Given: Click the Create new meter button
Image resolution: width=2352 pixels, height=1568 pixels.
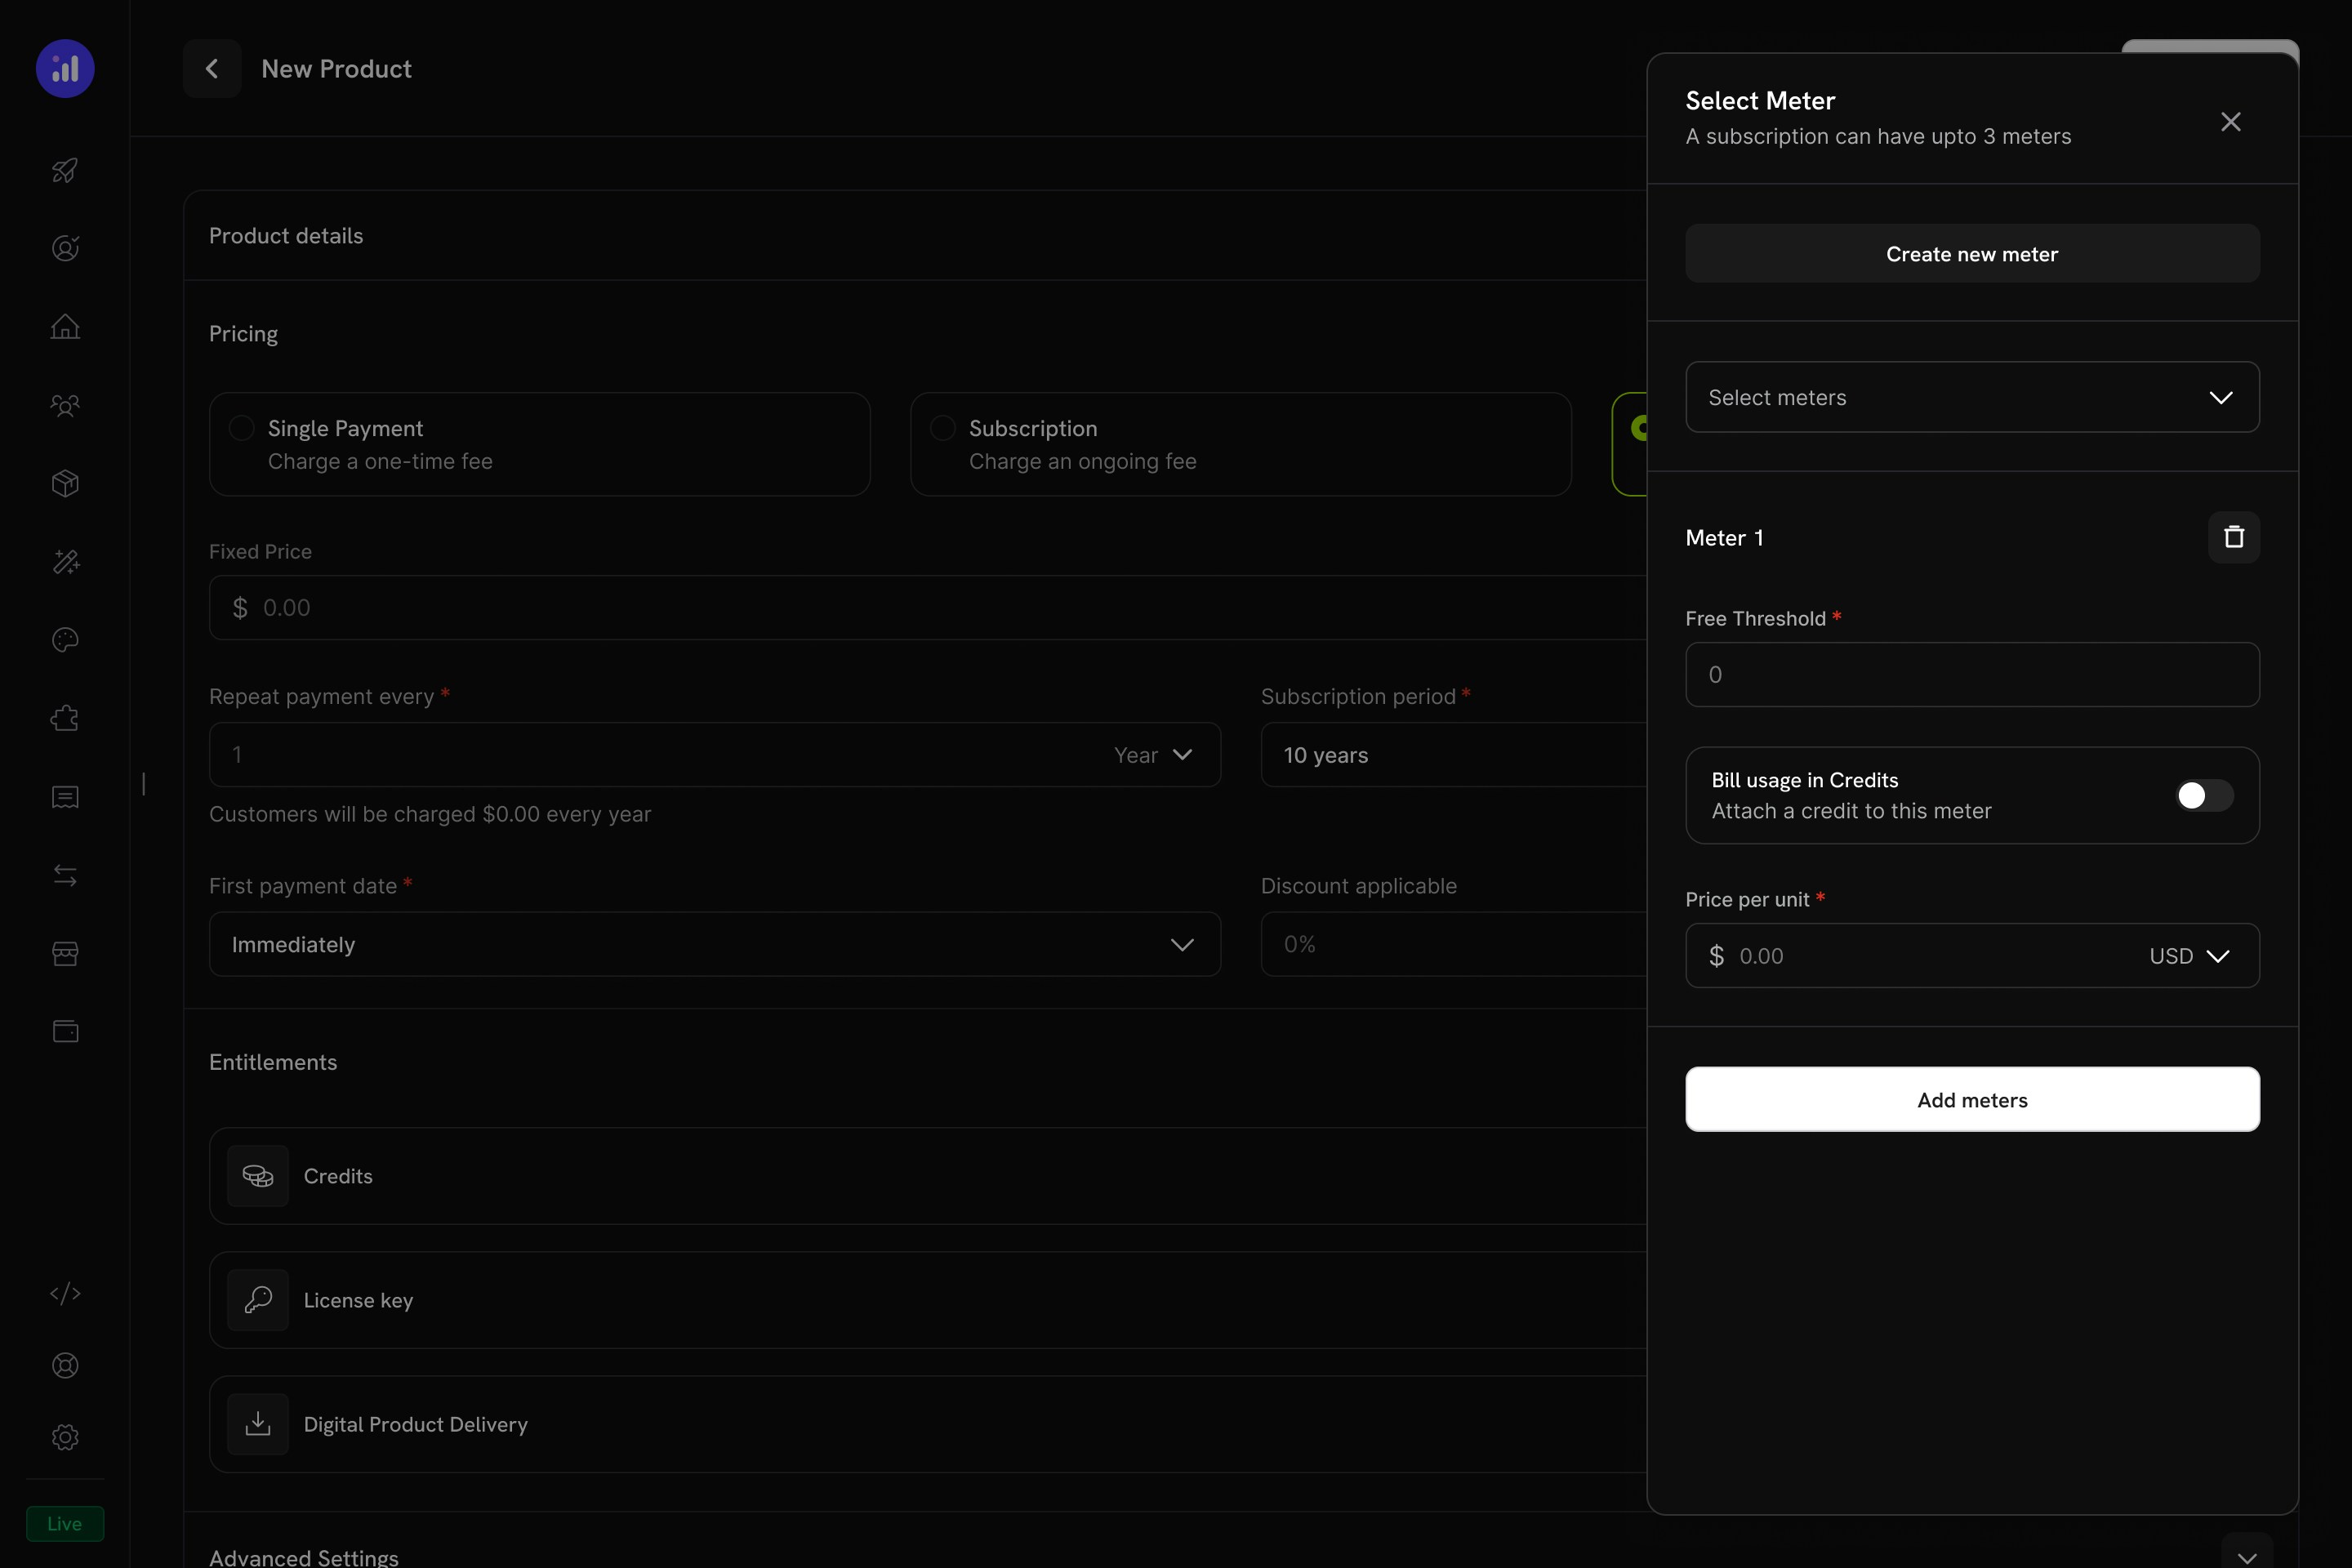Looking at the screenshot, I should pos(1971,253).
